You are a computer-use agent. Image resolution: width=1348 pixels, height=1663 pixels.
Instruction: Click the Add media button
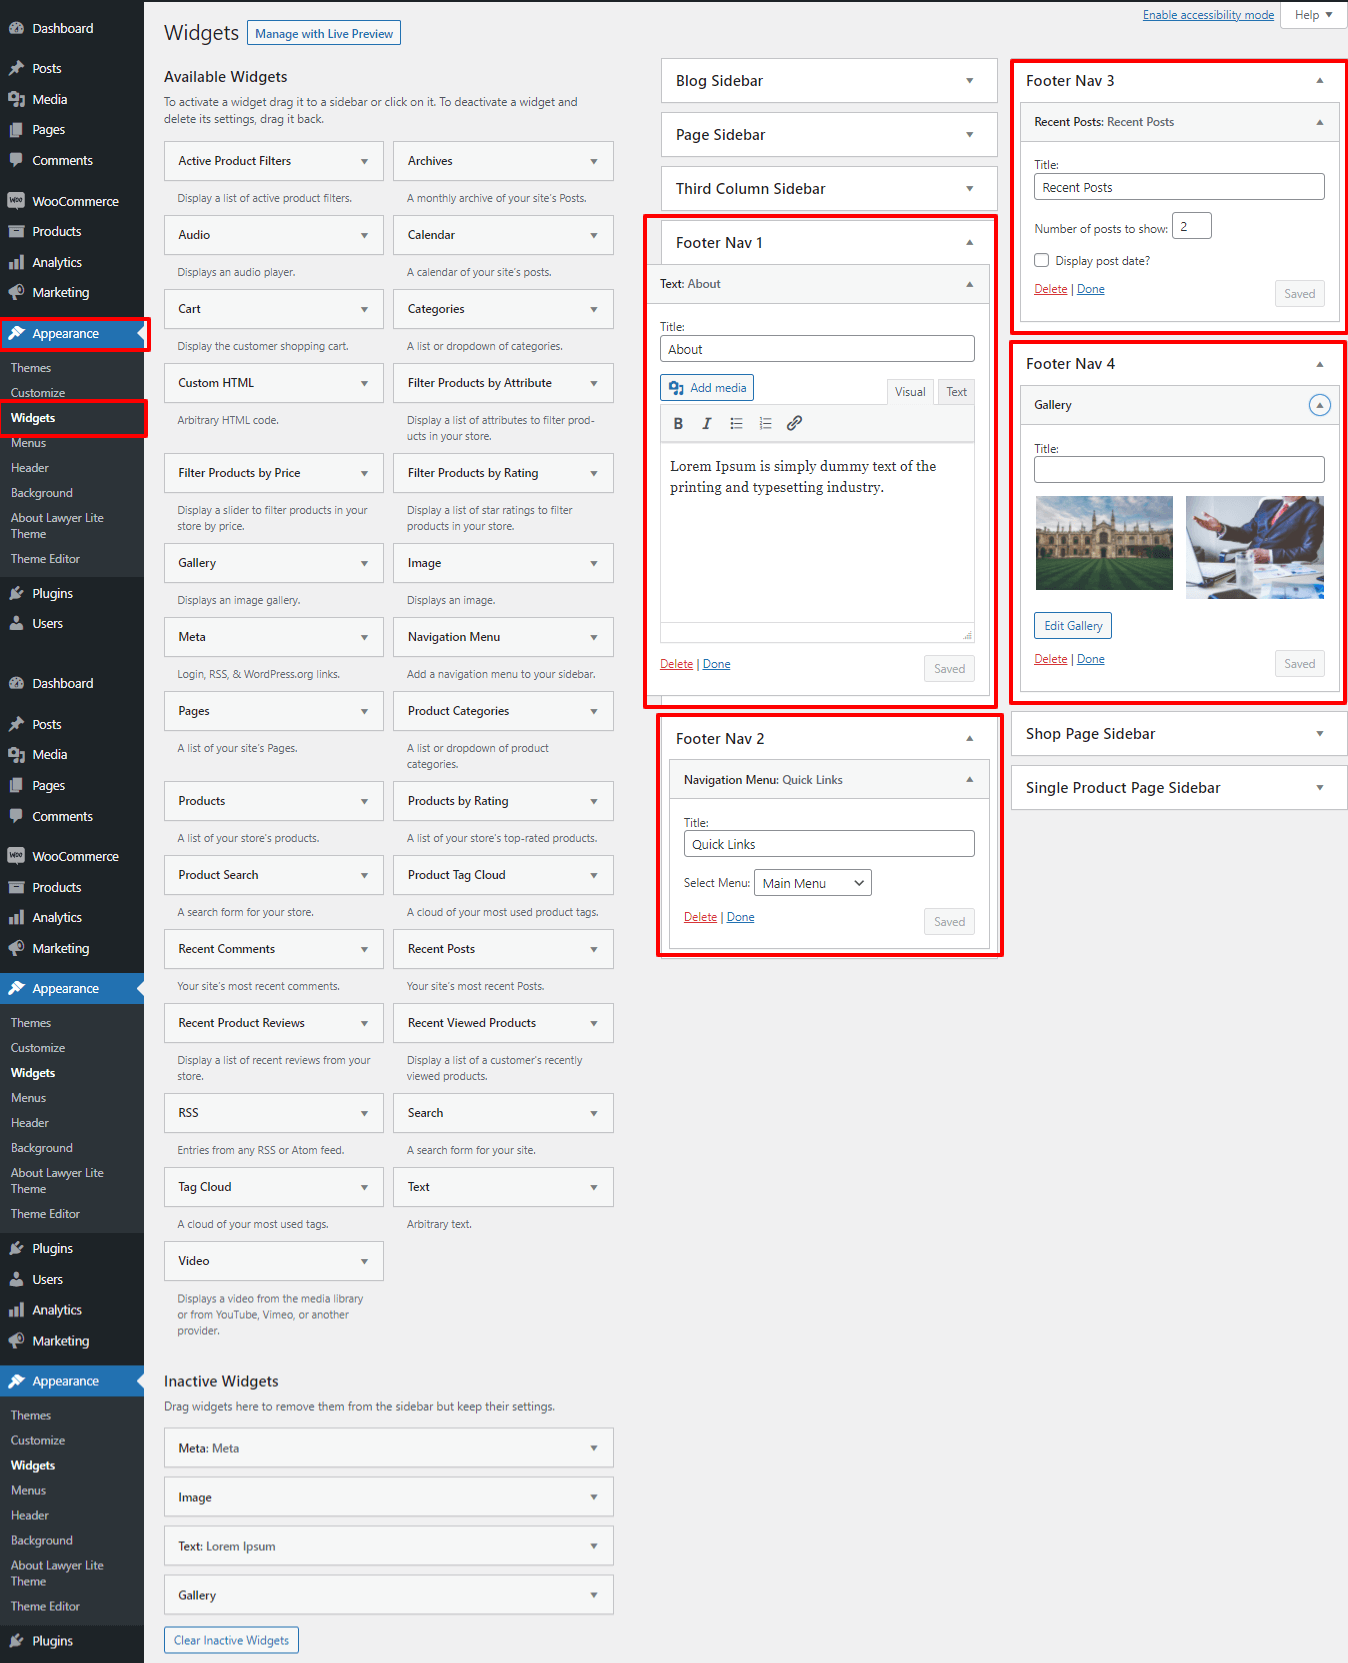coord(707,388)
